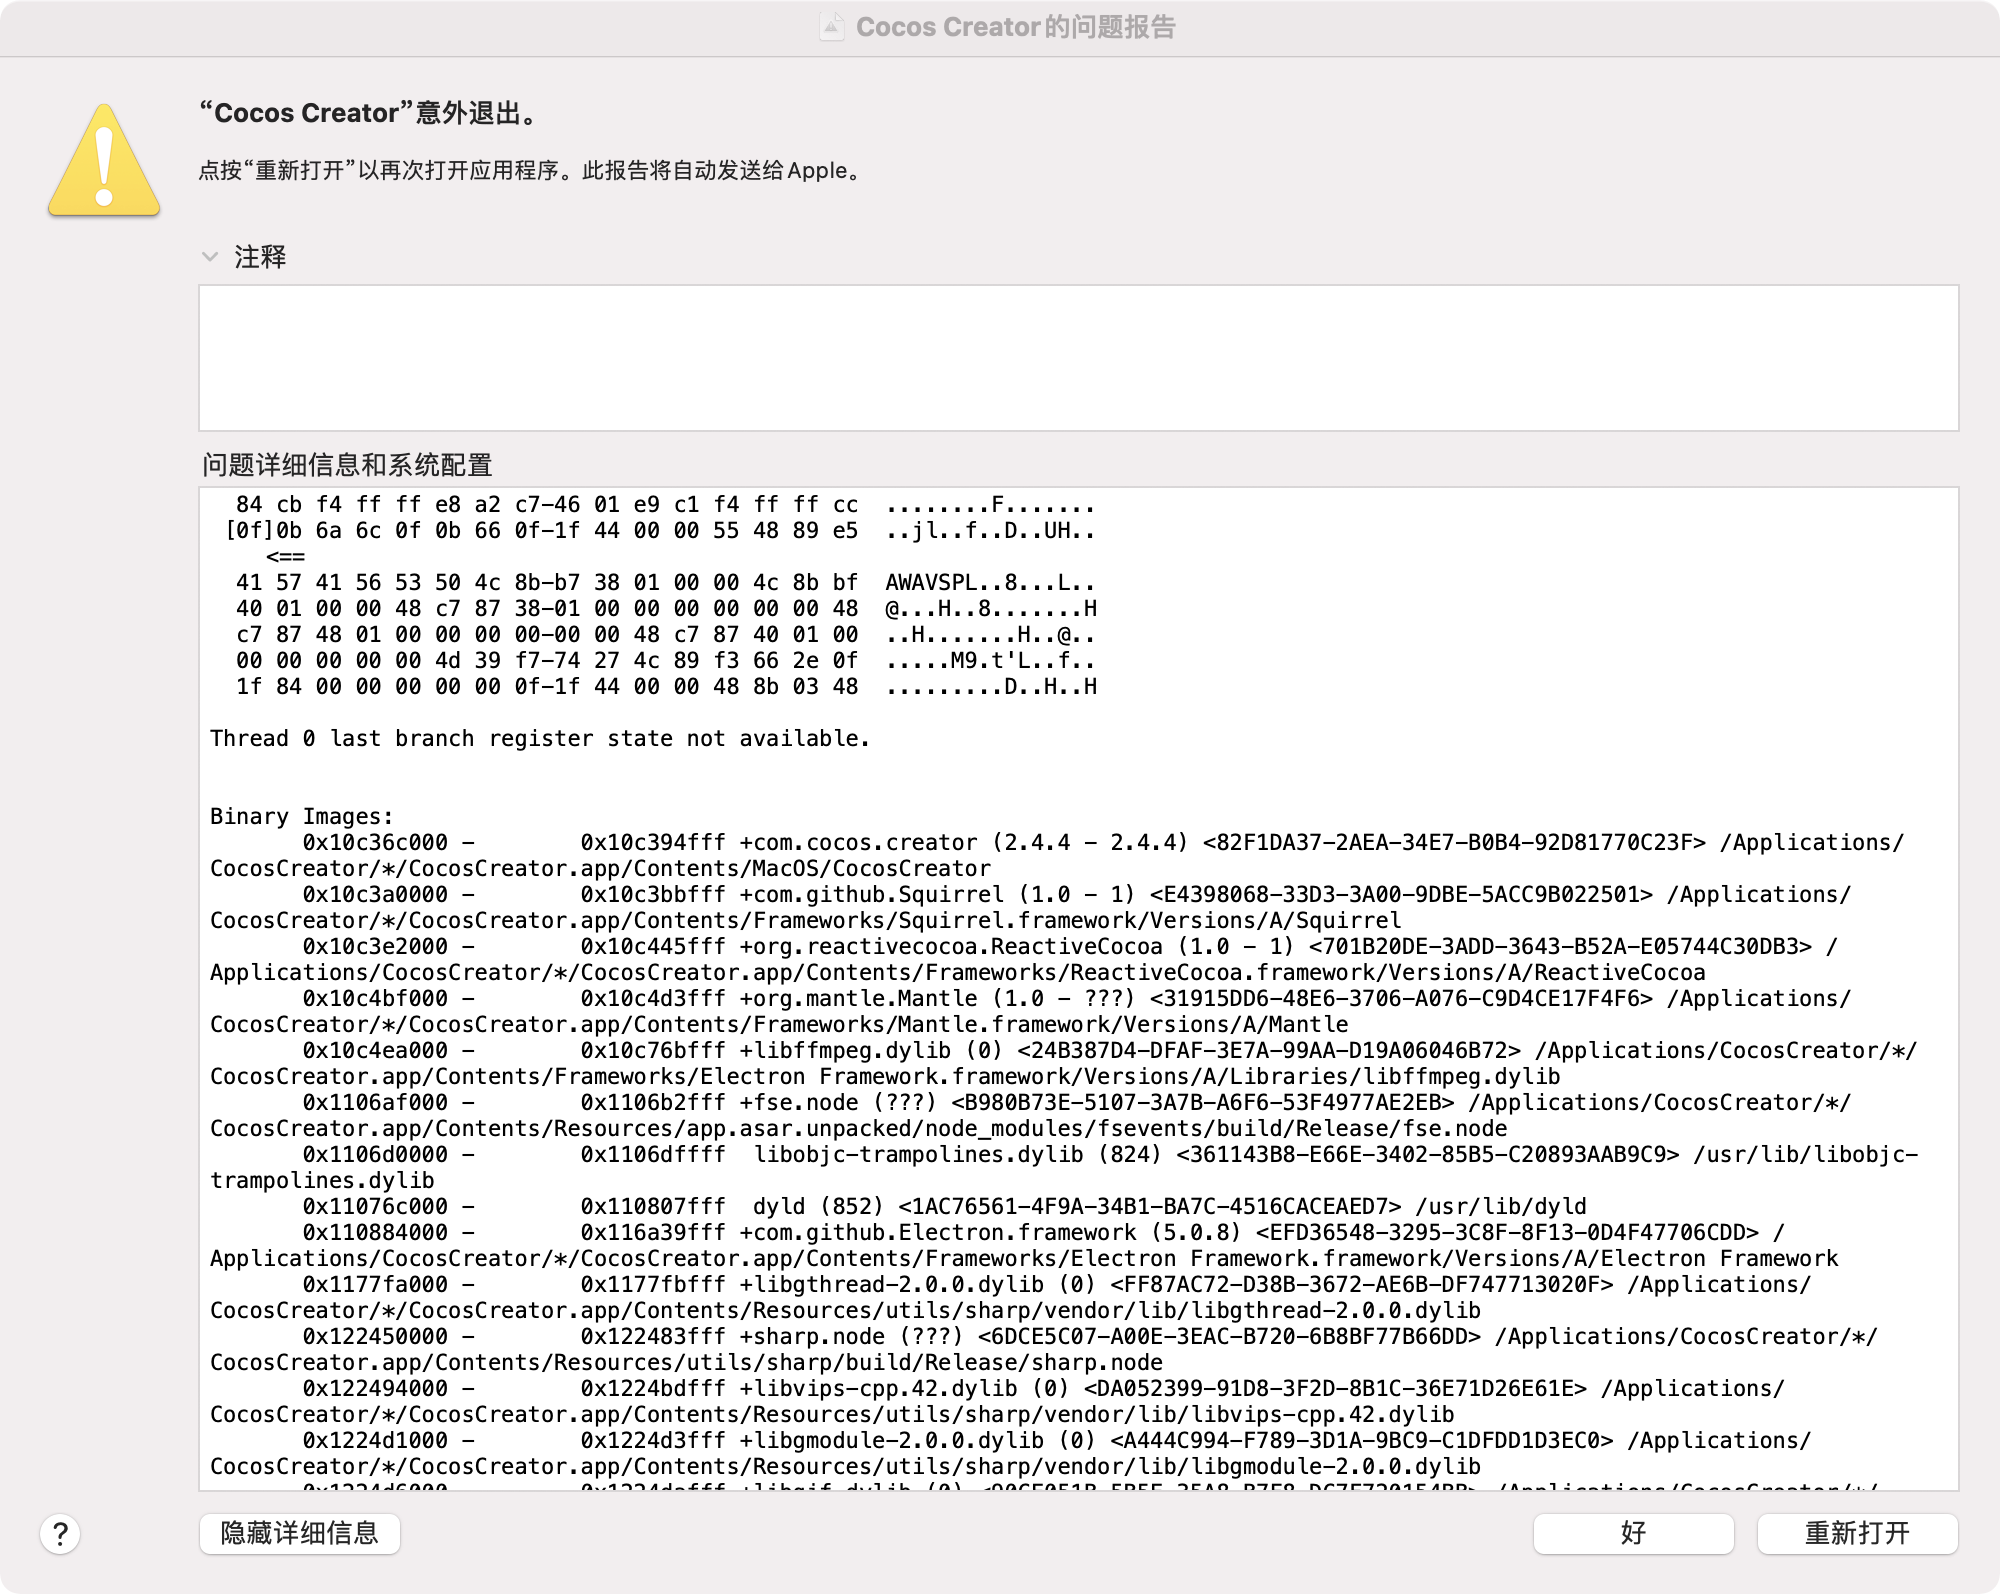Click the '<==' arrow marker in hex dump
Viewport: 2000px width, 1594px height.
(x=286, y=557)
